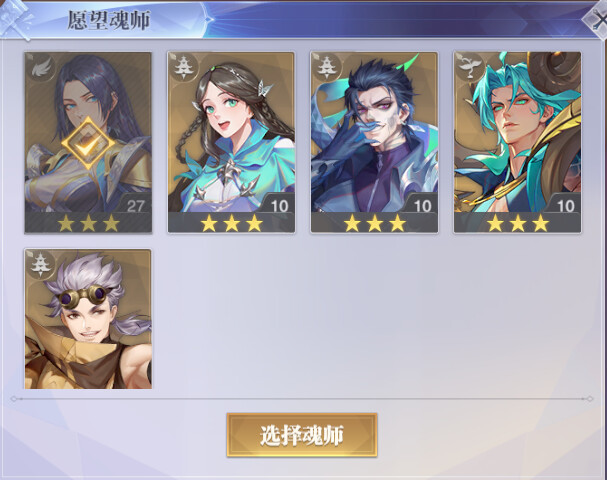
Task: Click three stars under the dark-blue-haired man
Action: (374, 223)
